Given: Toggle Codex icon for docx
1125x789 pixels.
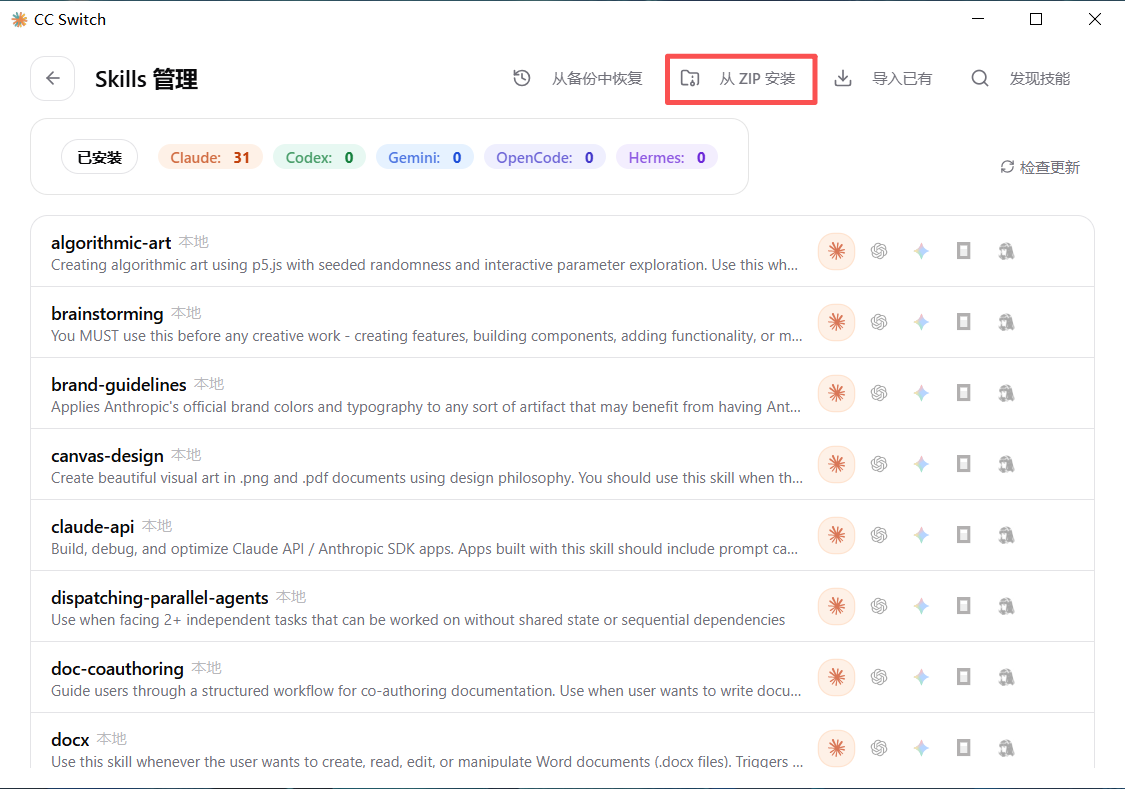Looking at the screenshot, I should tap(879, 748).
